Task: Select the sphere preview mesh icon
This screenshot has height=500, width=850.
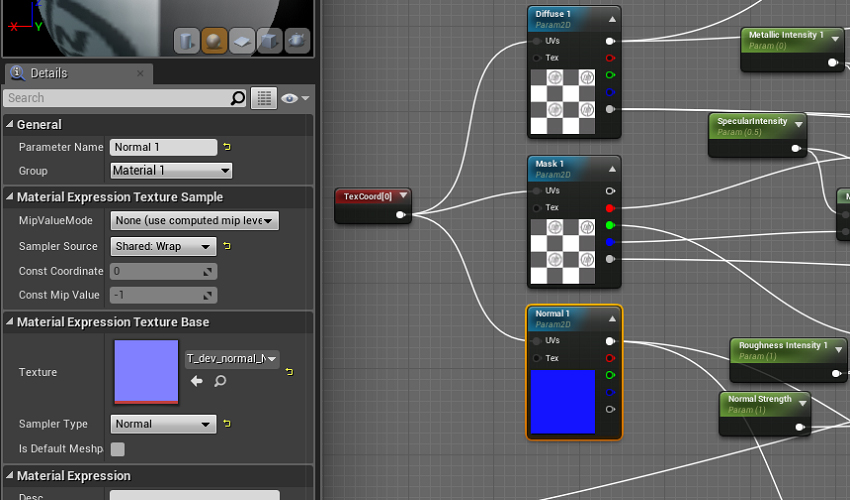Action: 214,40
